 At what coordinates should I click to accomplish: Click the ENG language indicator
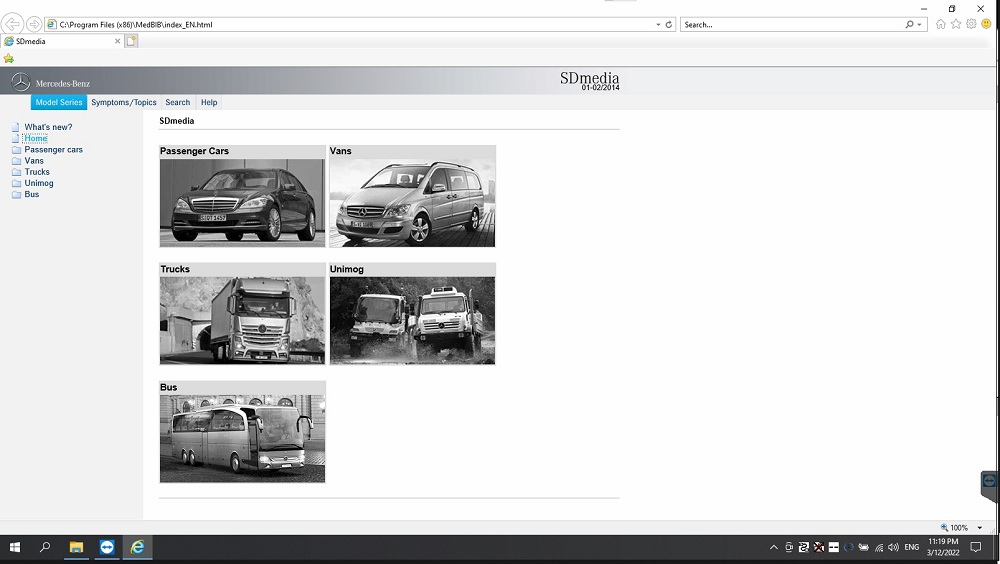coord(912,547)
